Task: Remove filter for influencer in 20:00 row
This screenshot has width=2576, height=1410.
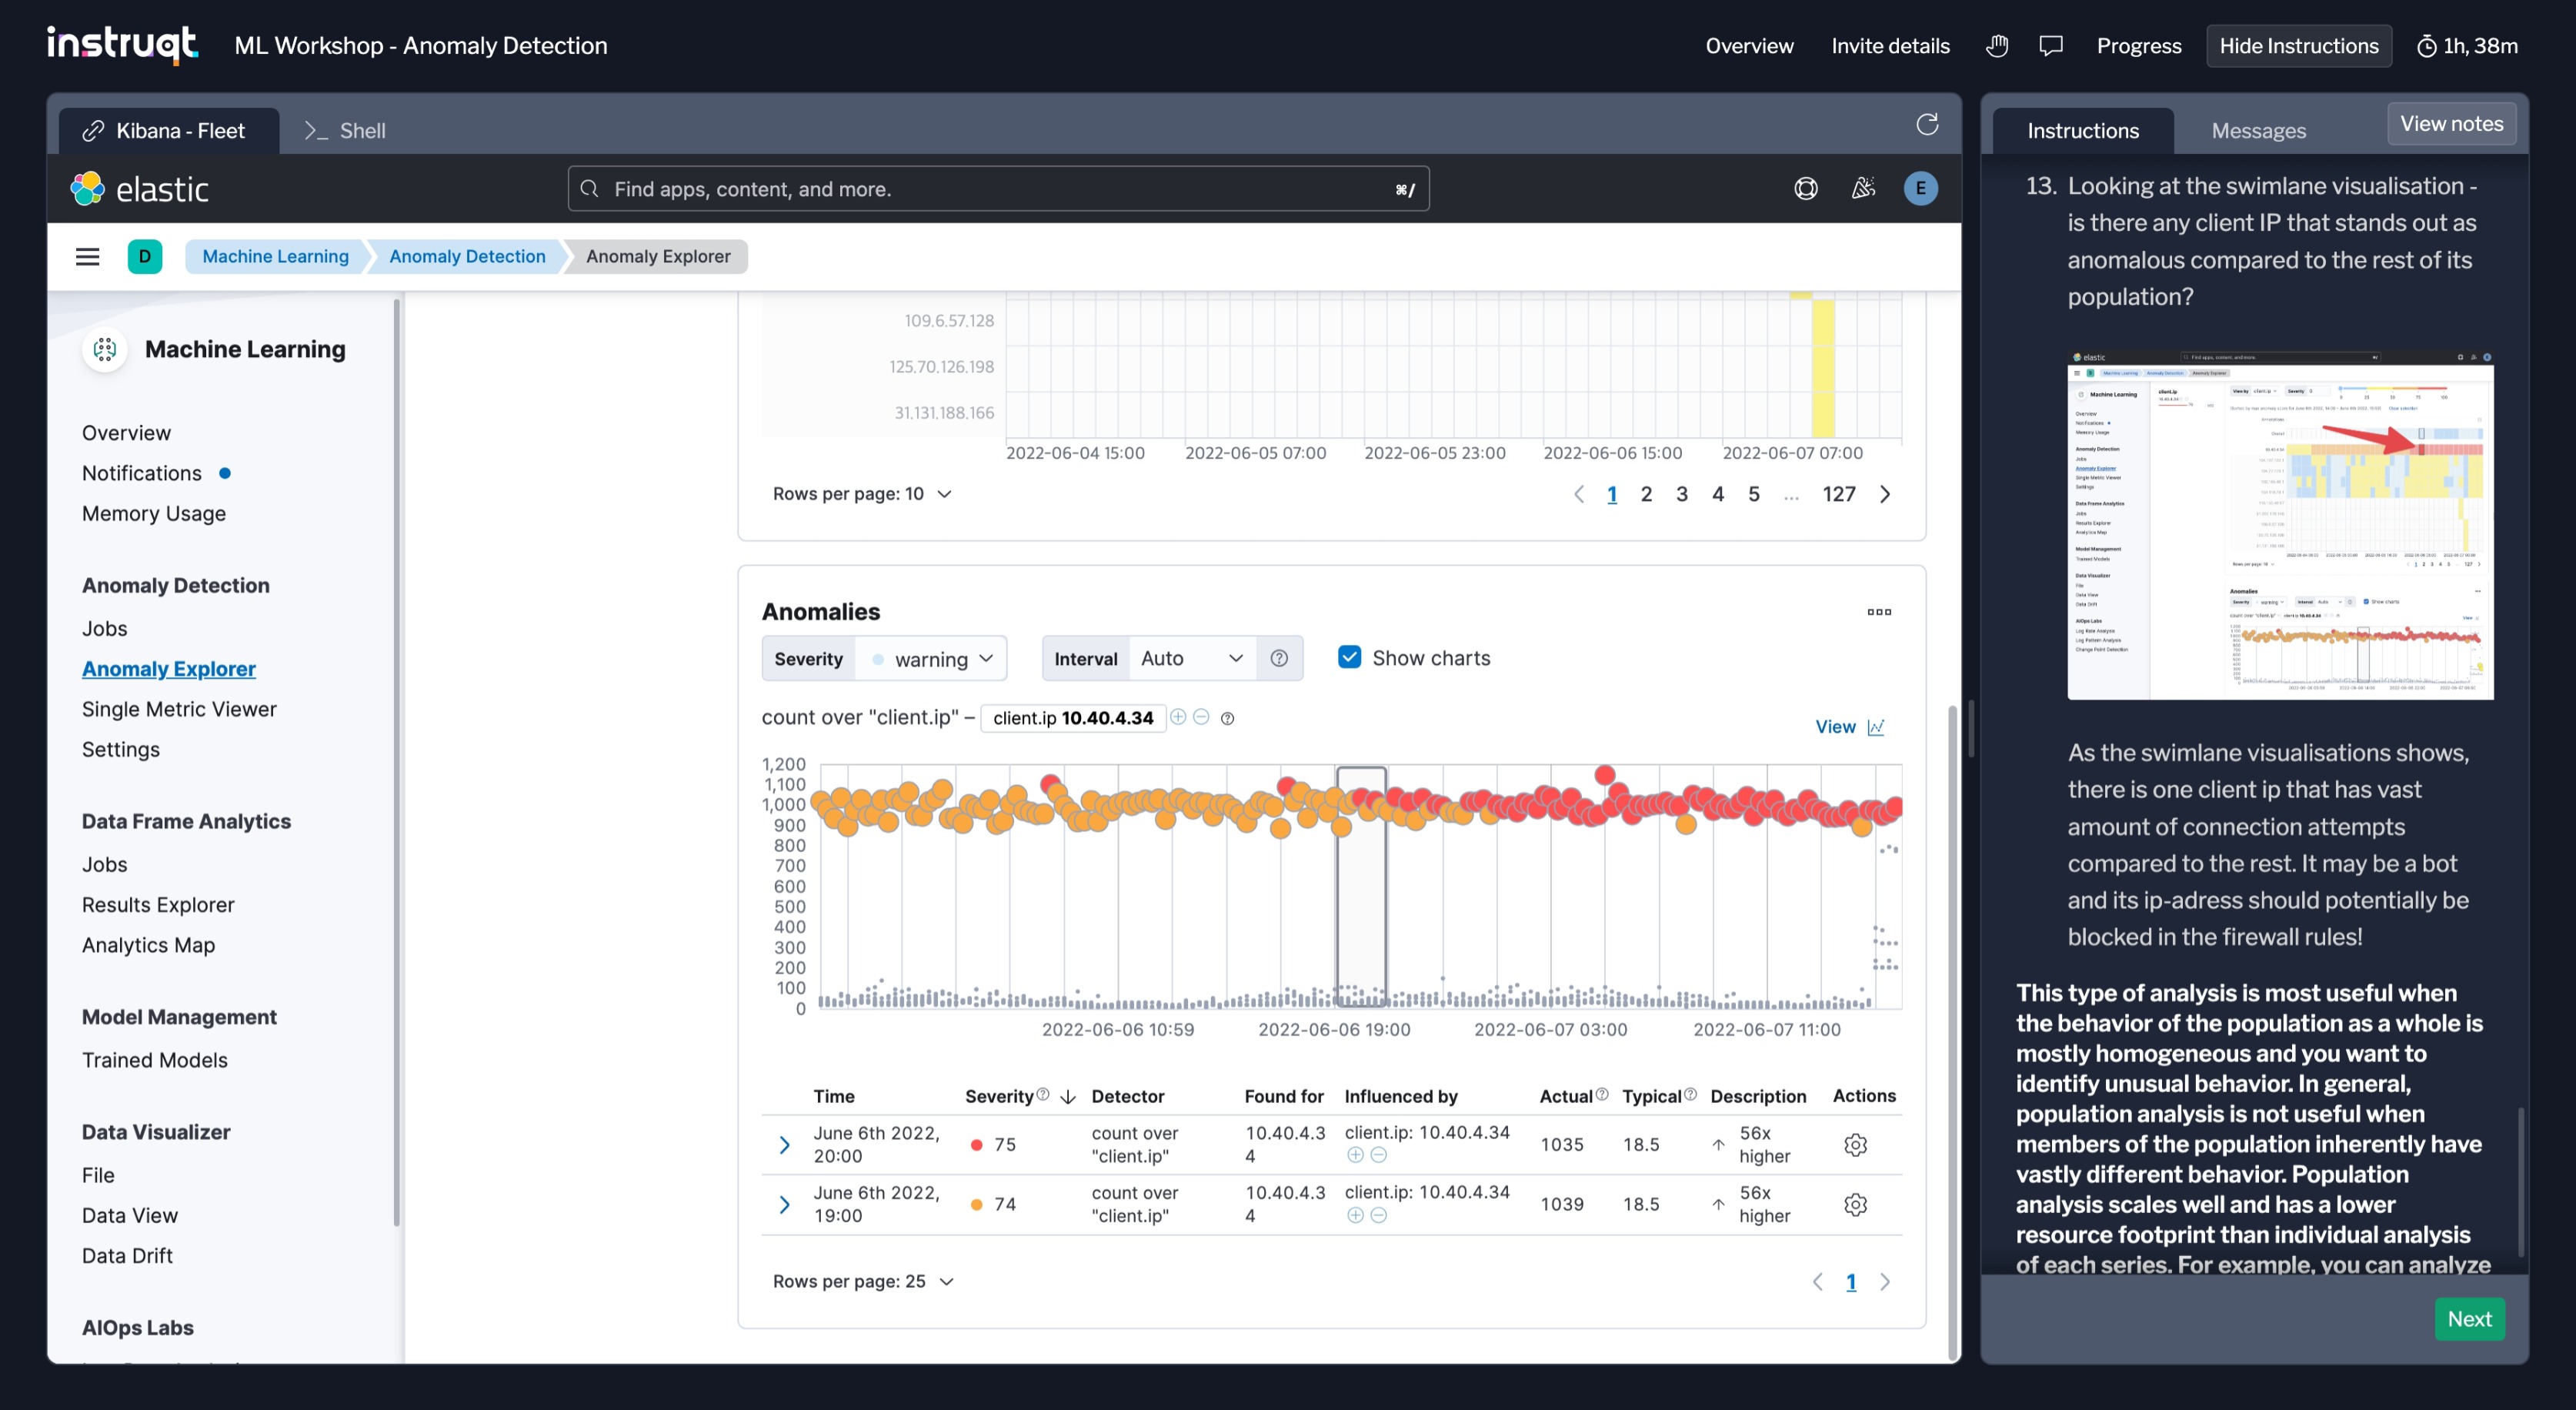Action: pos(1379,1155)
